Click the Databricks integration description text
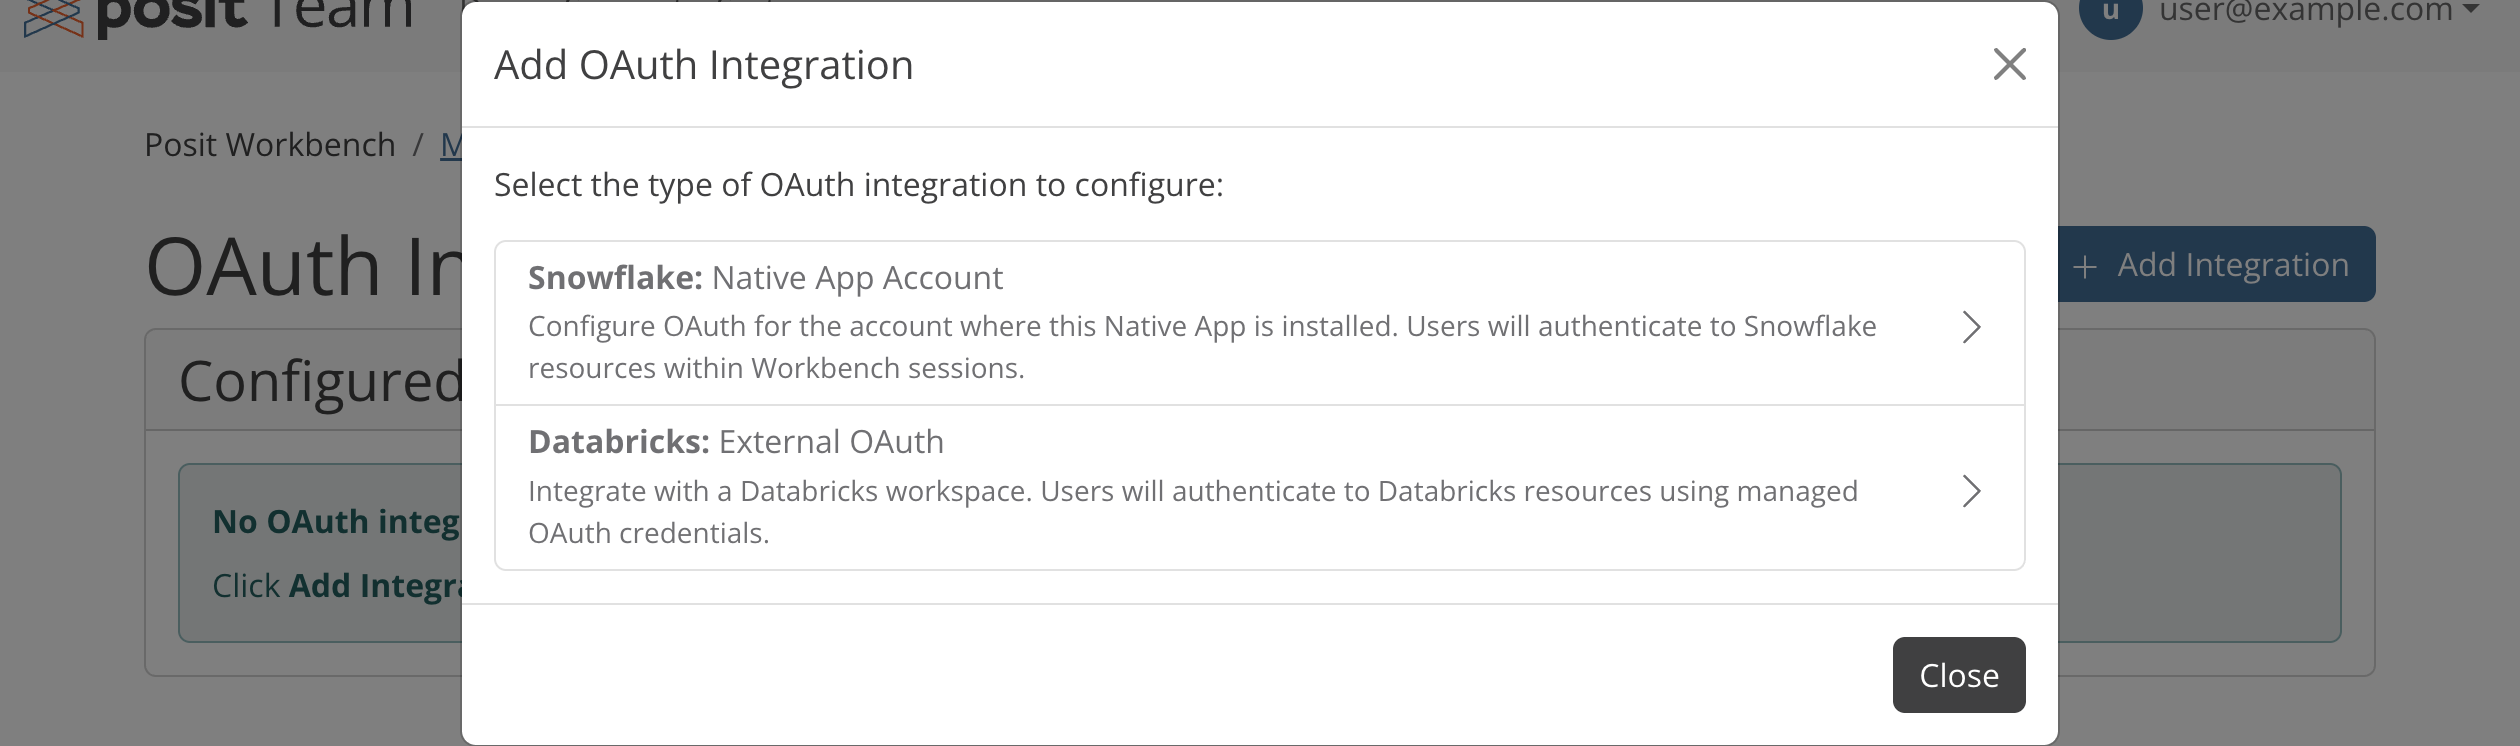Image resolution: width=2520 pixels, height=746 pixels. pos(1193,512)
